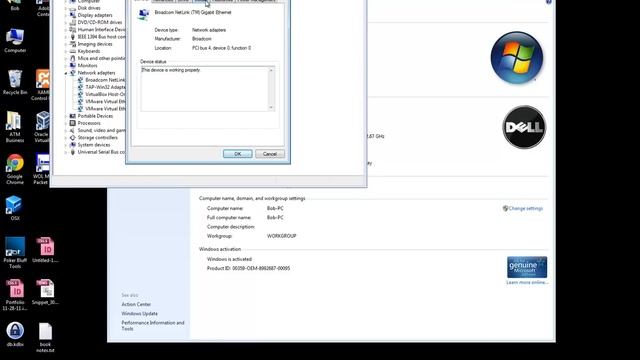Click the 'Broadcom NetLink (TM) Gigabit Ethernet' dialog heading
The height and width of the screenshot is (360, 640).
tap(193, 12)
